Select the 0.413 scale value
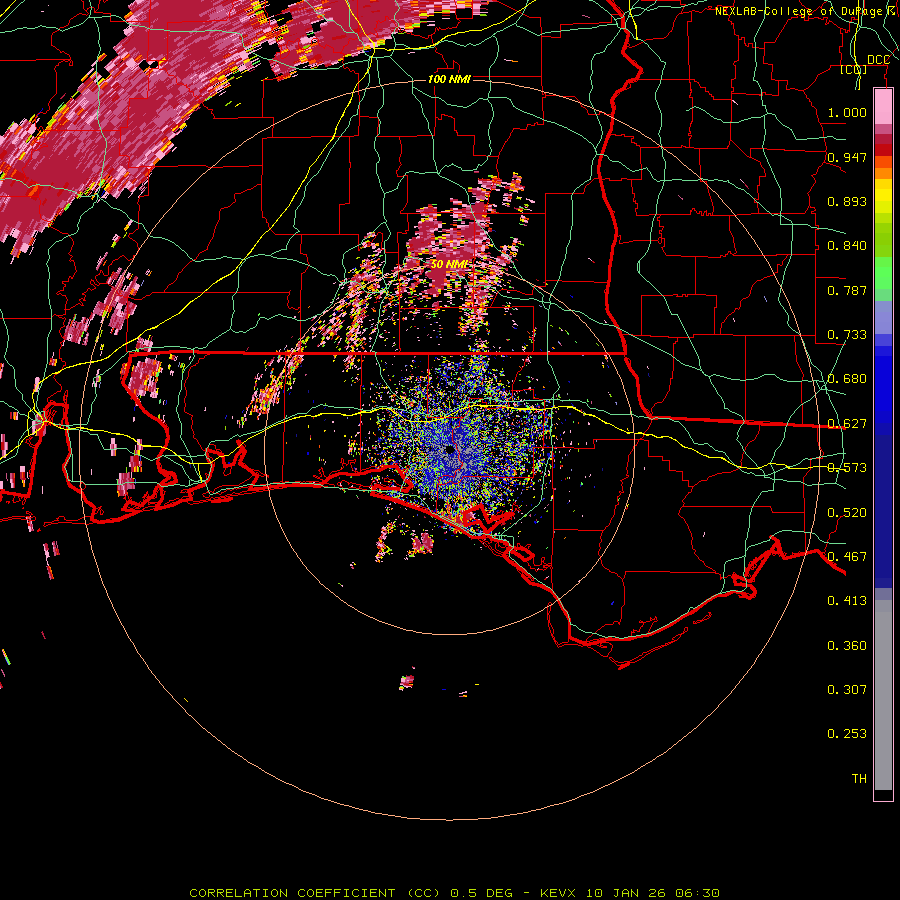This screenshot has width=900, height=900. pyautogui.click(x=847, y=601)
